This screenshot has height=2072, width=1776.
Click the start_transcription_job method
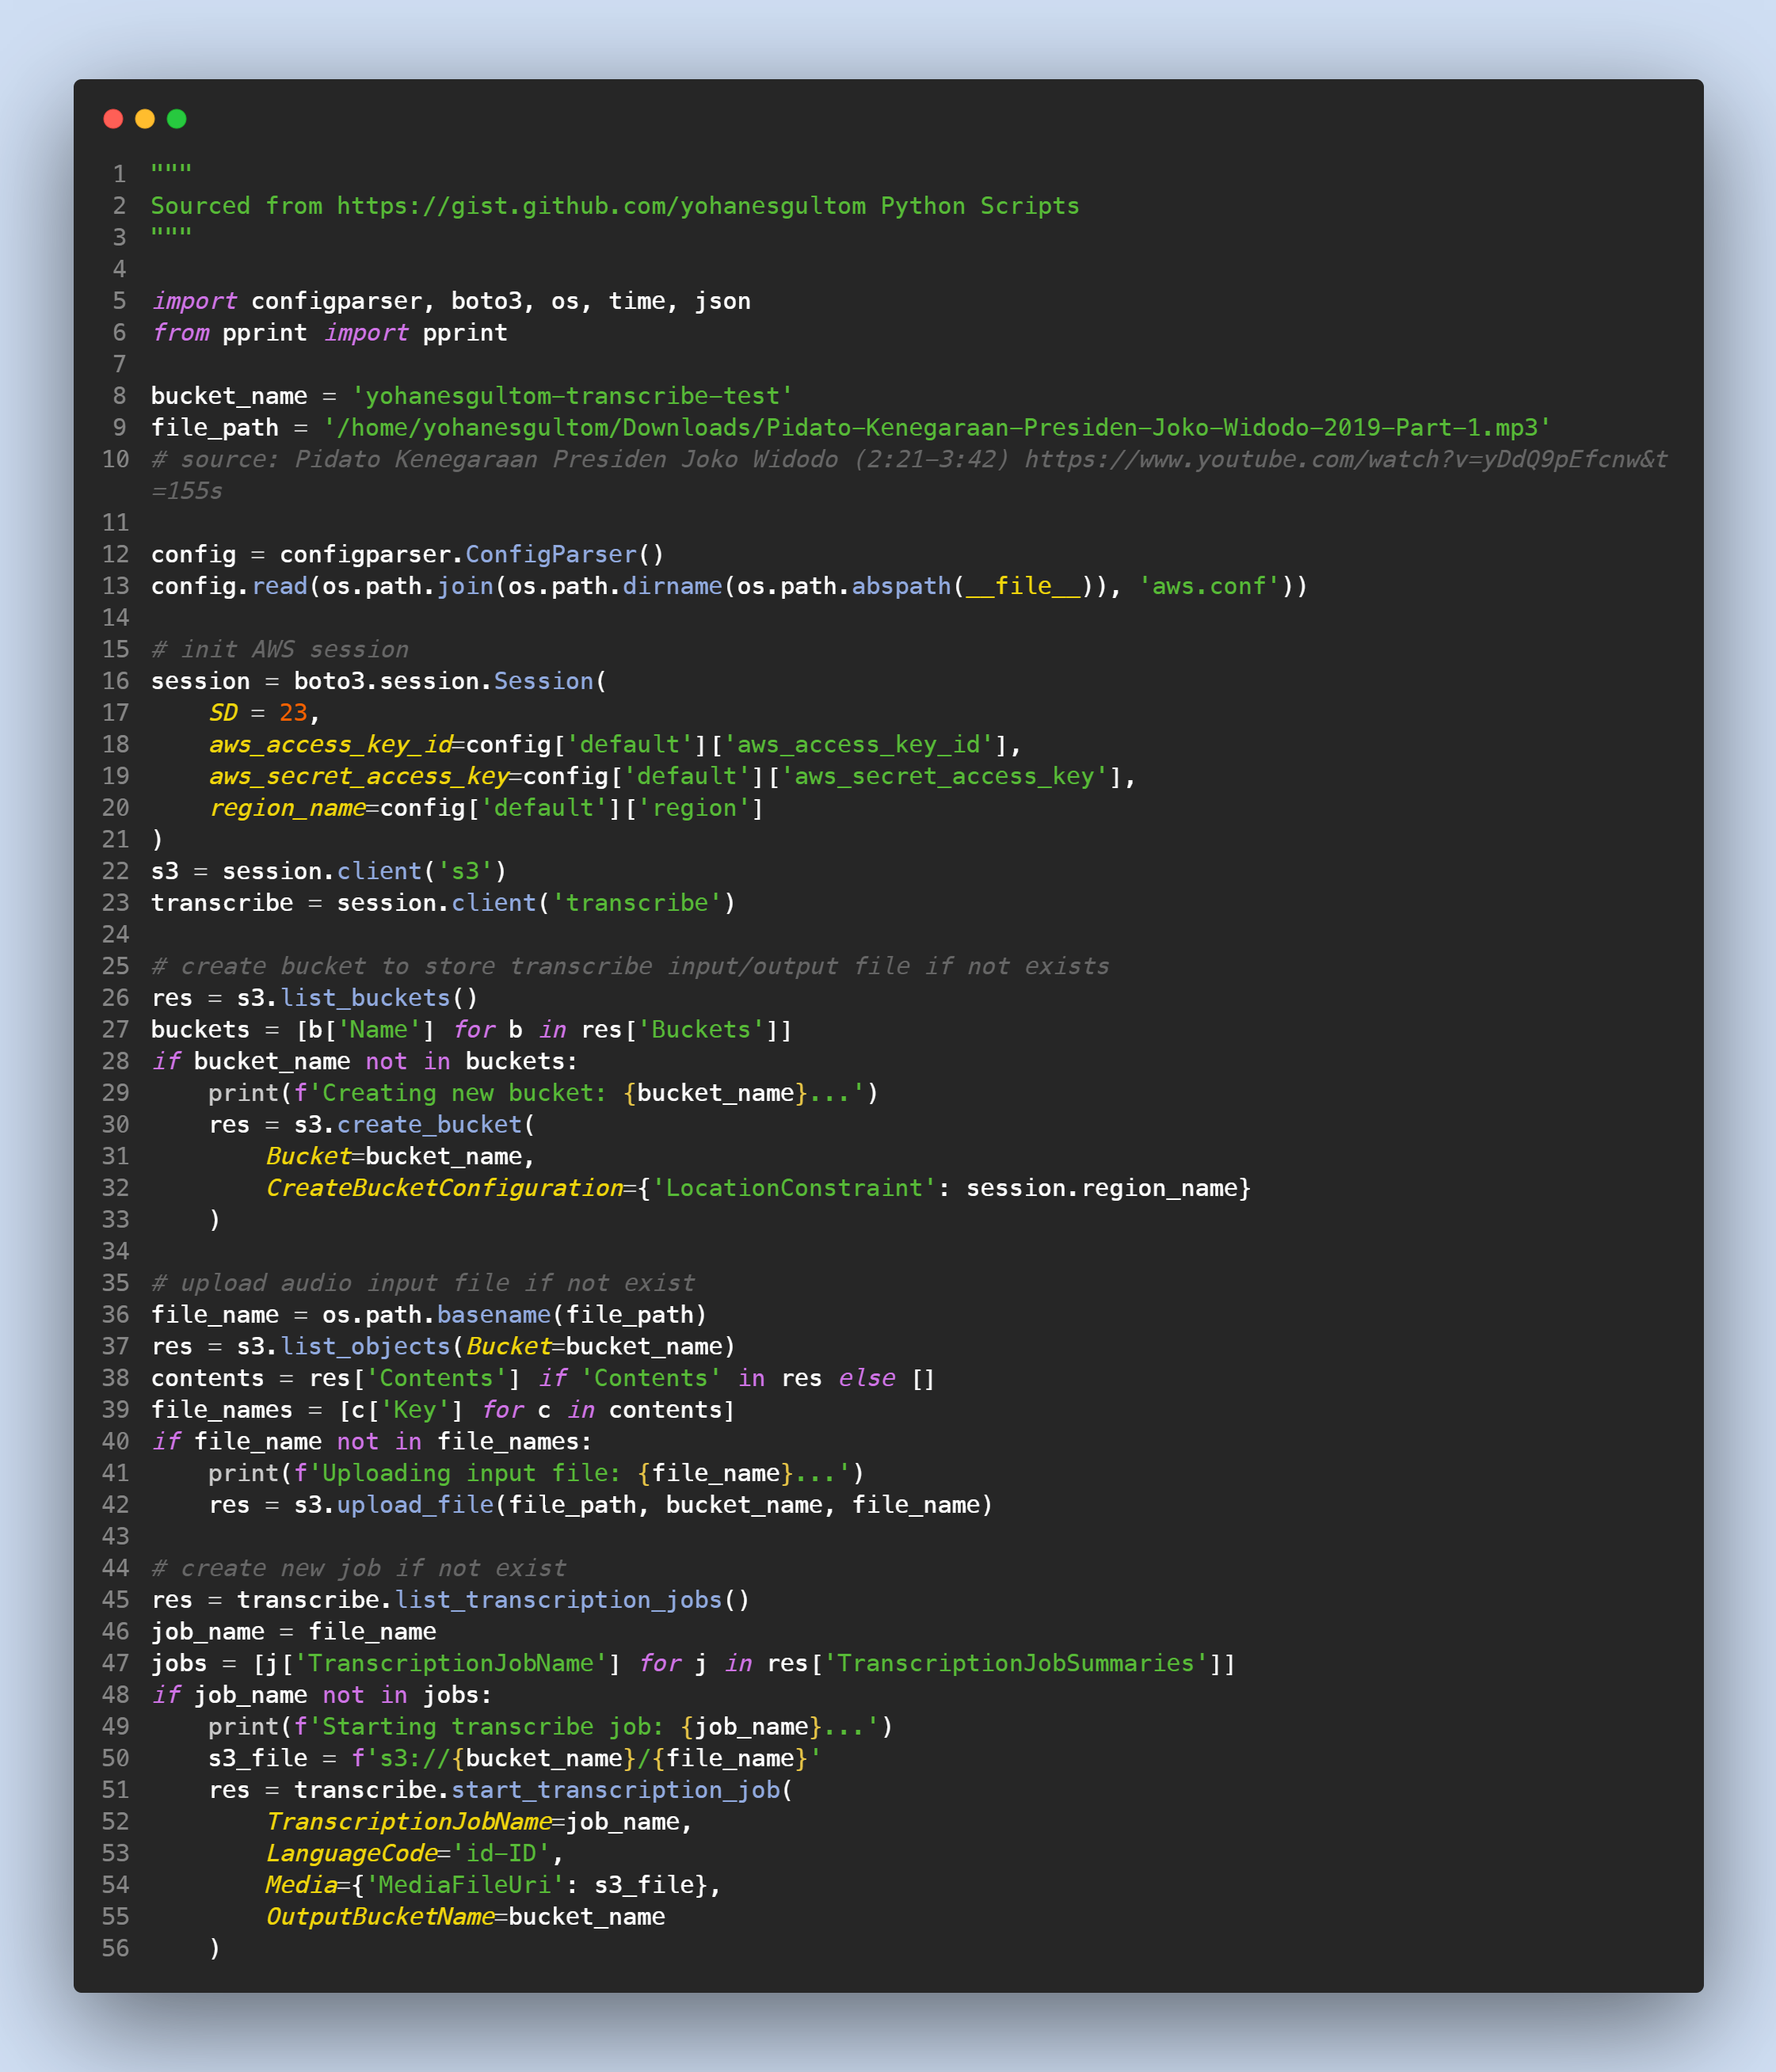[x=615, y=1790]
